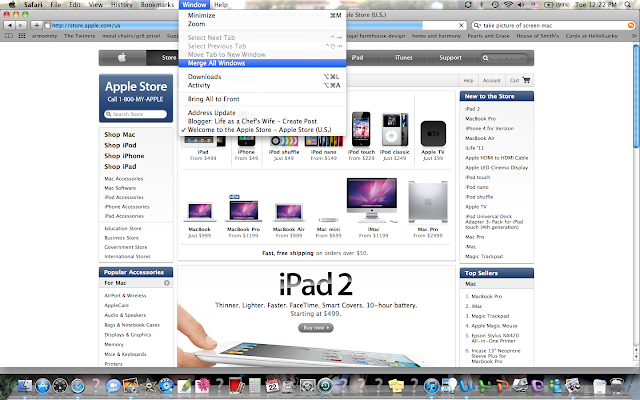
Task: Click the stop loading X in address bar
Action: point(461,25)
